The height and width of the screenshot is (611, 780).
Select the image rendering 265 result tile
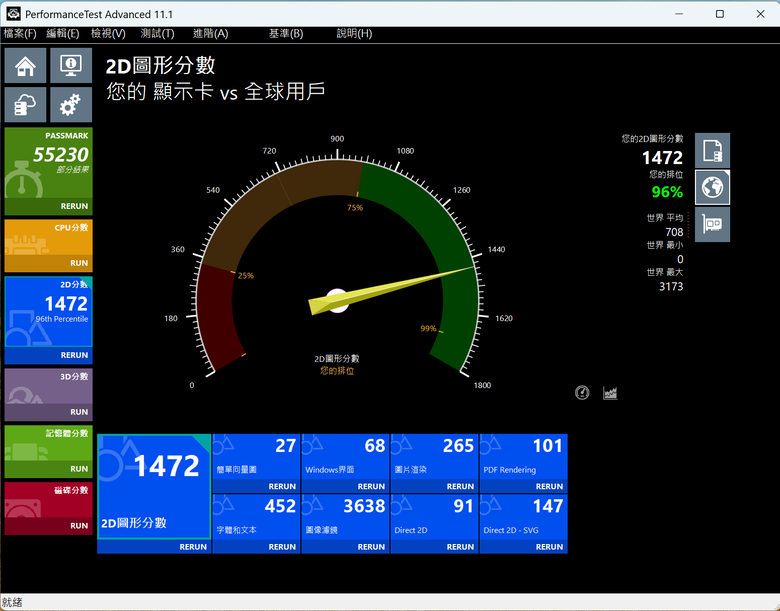(434, 457)
